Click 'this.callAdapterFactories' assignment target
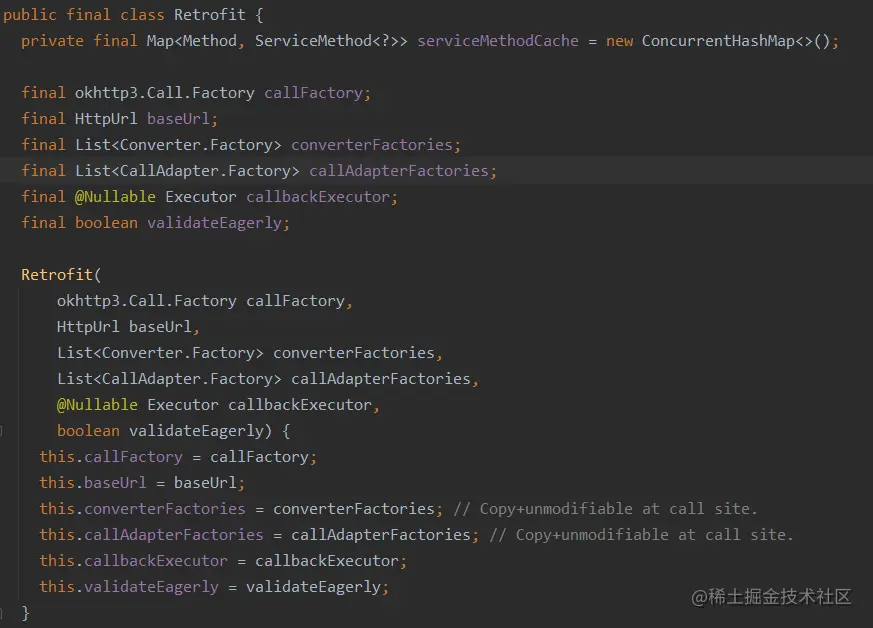 coord(151,535)
